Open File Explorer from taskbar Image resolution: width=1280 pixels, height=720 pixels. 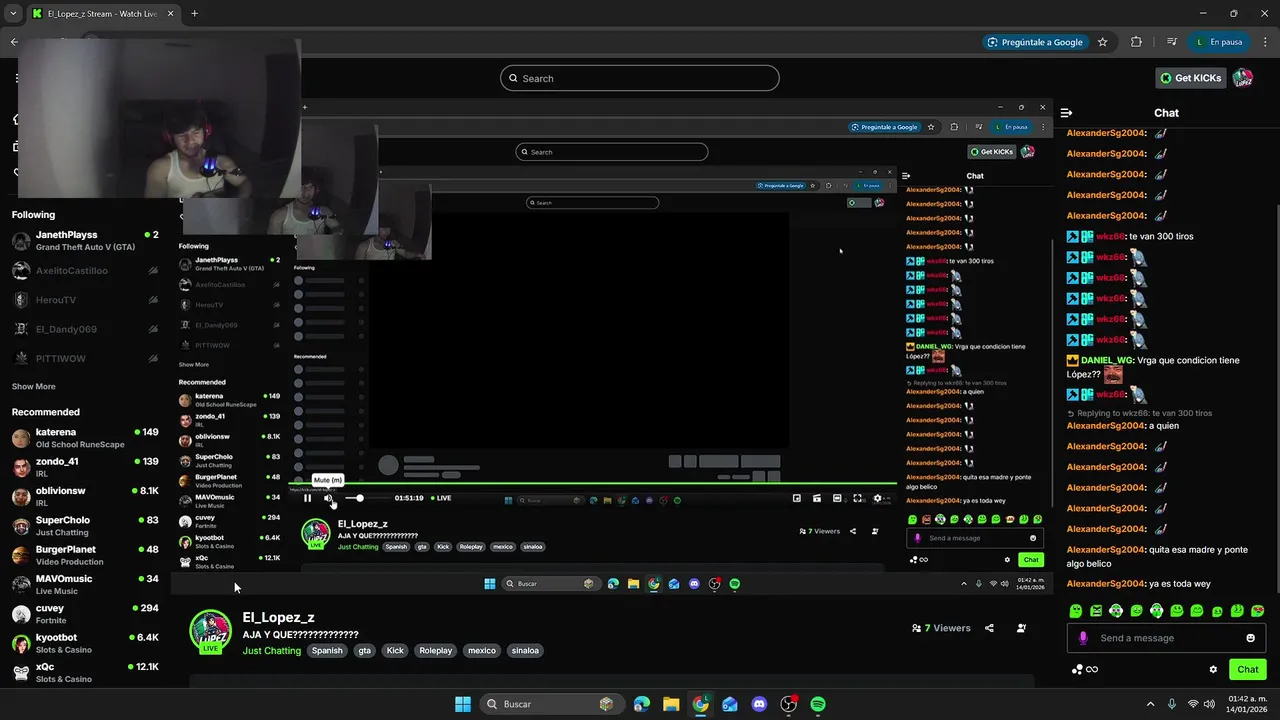(671, 704)
